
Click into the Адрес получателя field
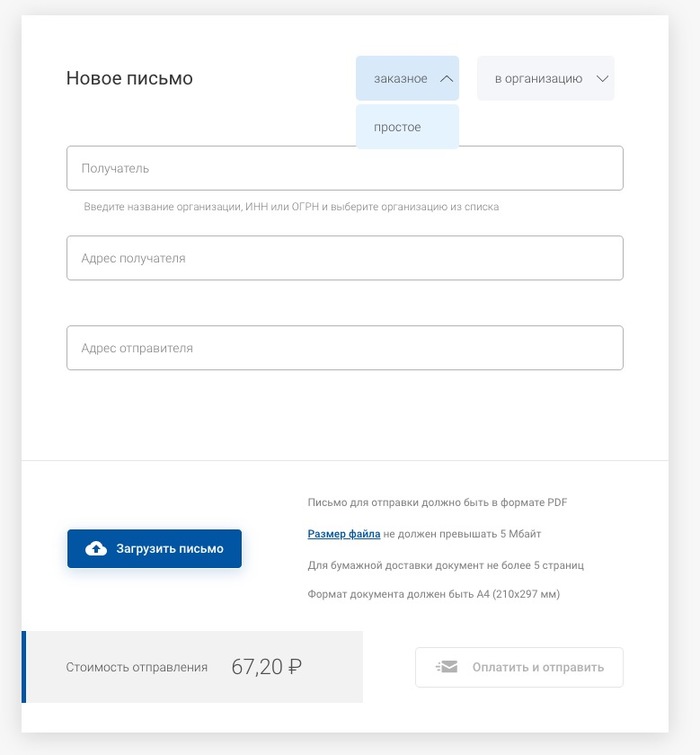(x=345, y=258)
